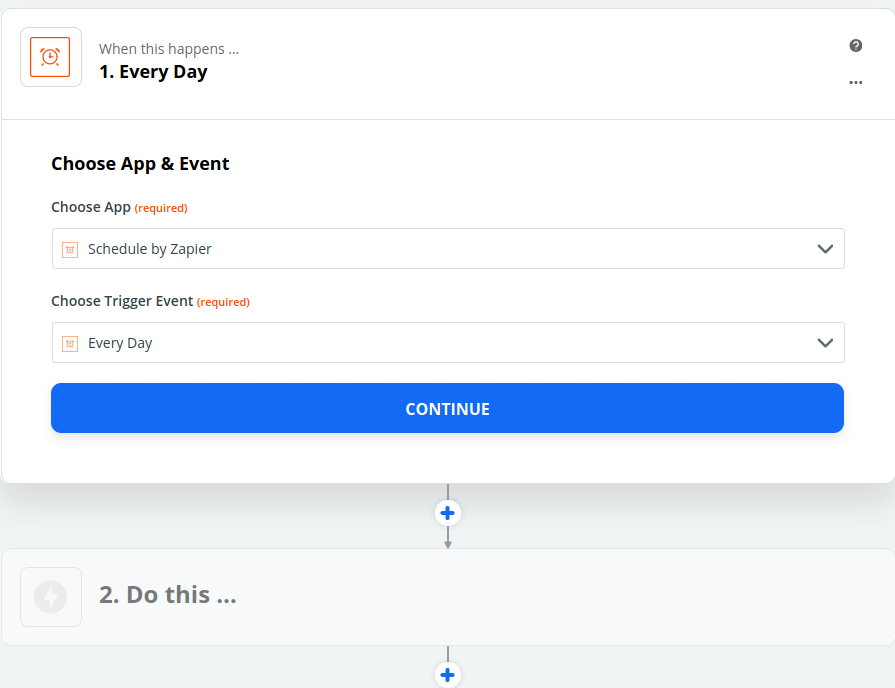
Task: Click the lightning bolt action icon
Action: coord(51,597)
